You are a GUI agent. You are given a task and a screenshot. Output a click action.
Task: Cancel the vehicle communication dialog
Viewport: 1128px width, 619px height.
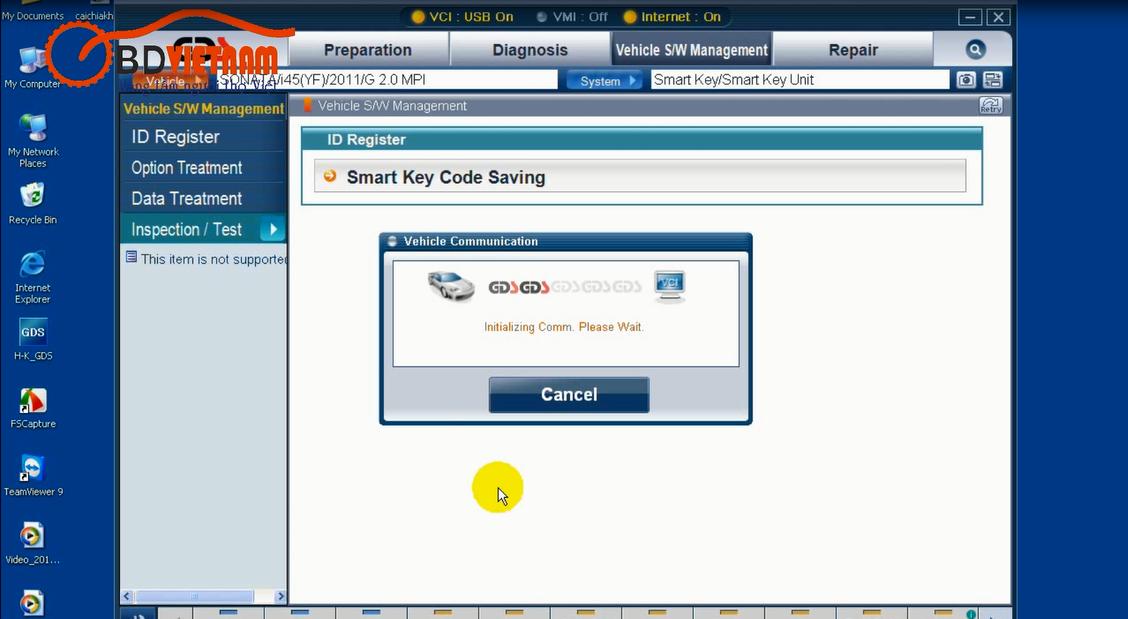click(x=569, y=394)
